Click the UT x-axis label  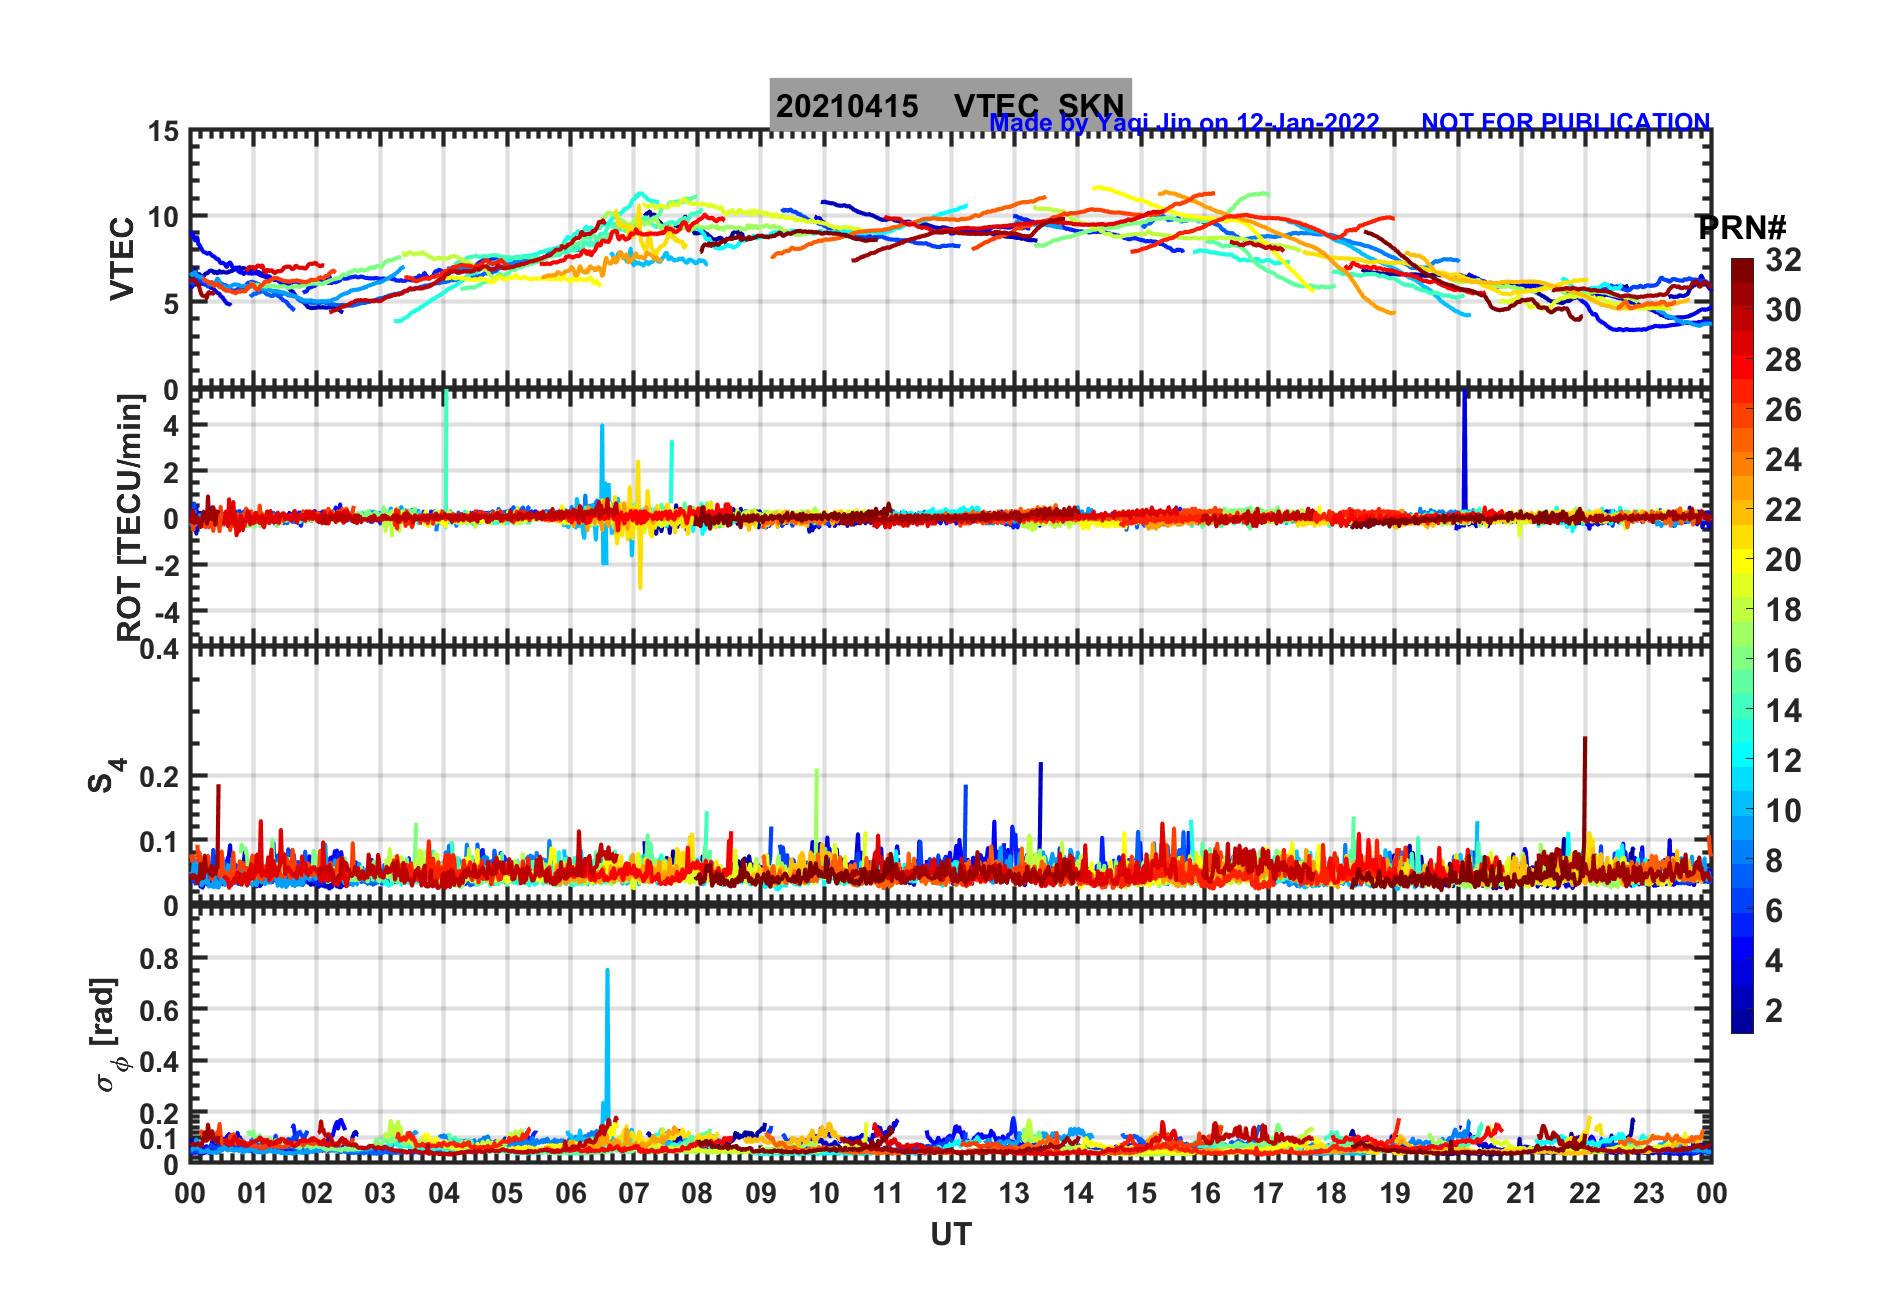[x=950, y=1235]
